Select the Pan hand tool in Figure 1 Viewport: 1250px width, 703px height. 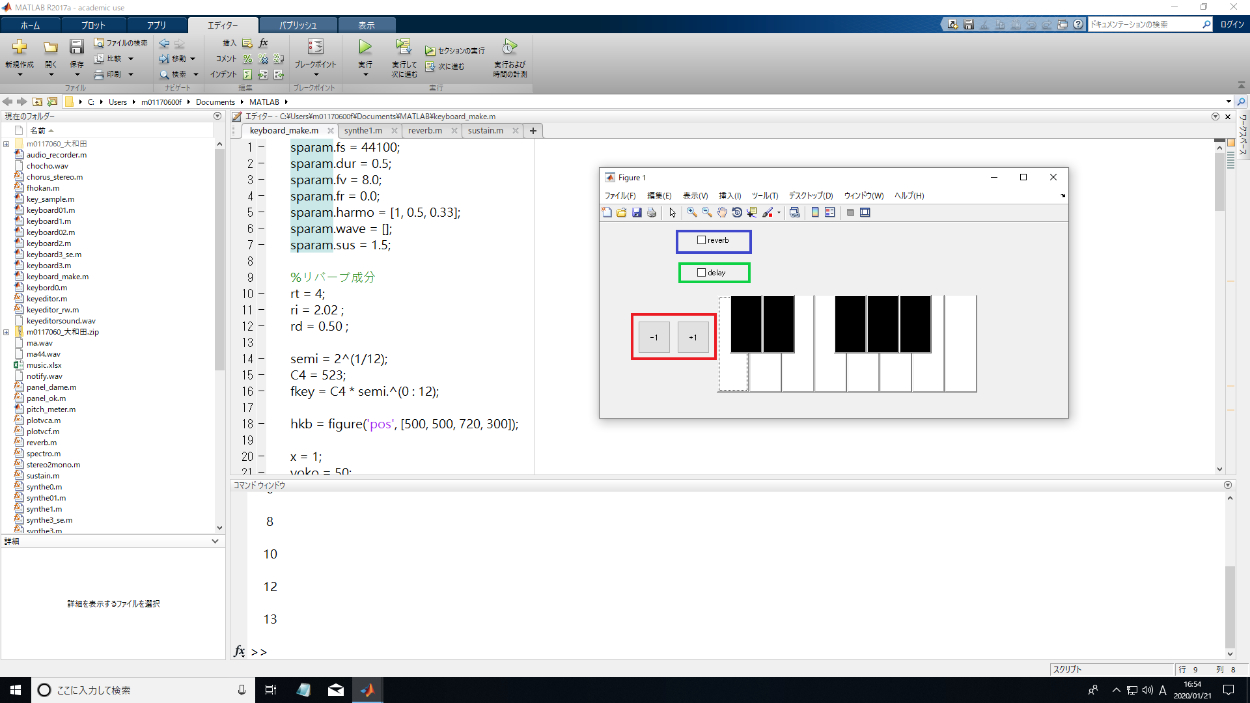[721, 212]
